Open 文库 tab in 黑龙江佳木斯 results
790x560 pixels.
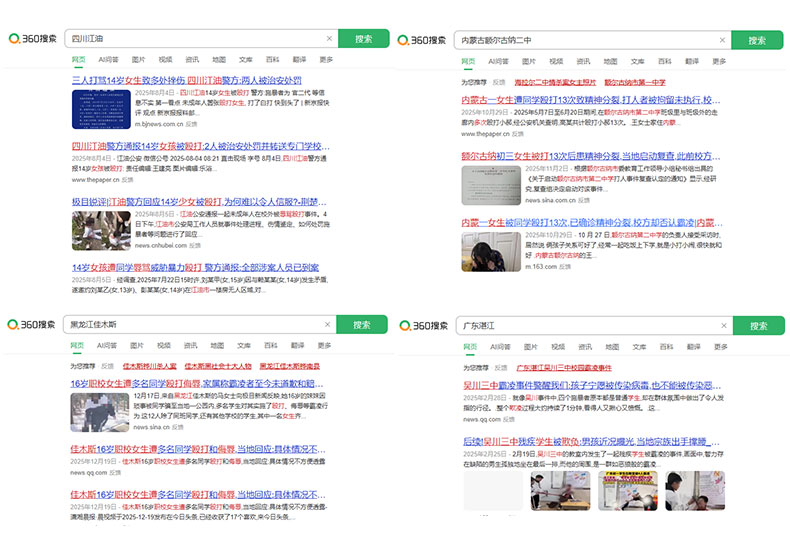[x=244, y=345]
